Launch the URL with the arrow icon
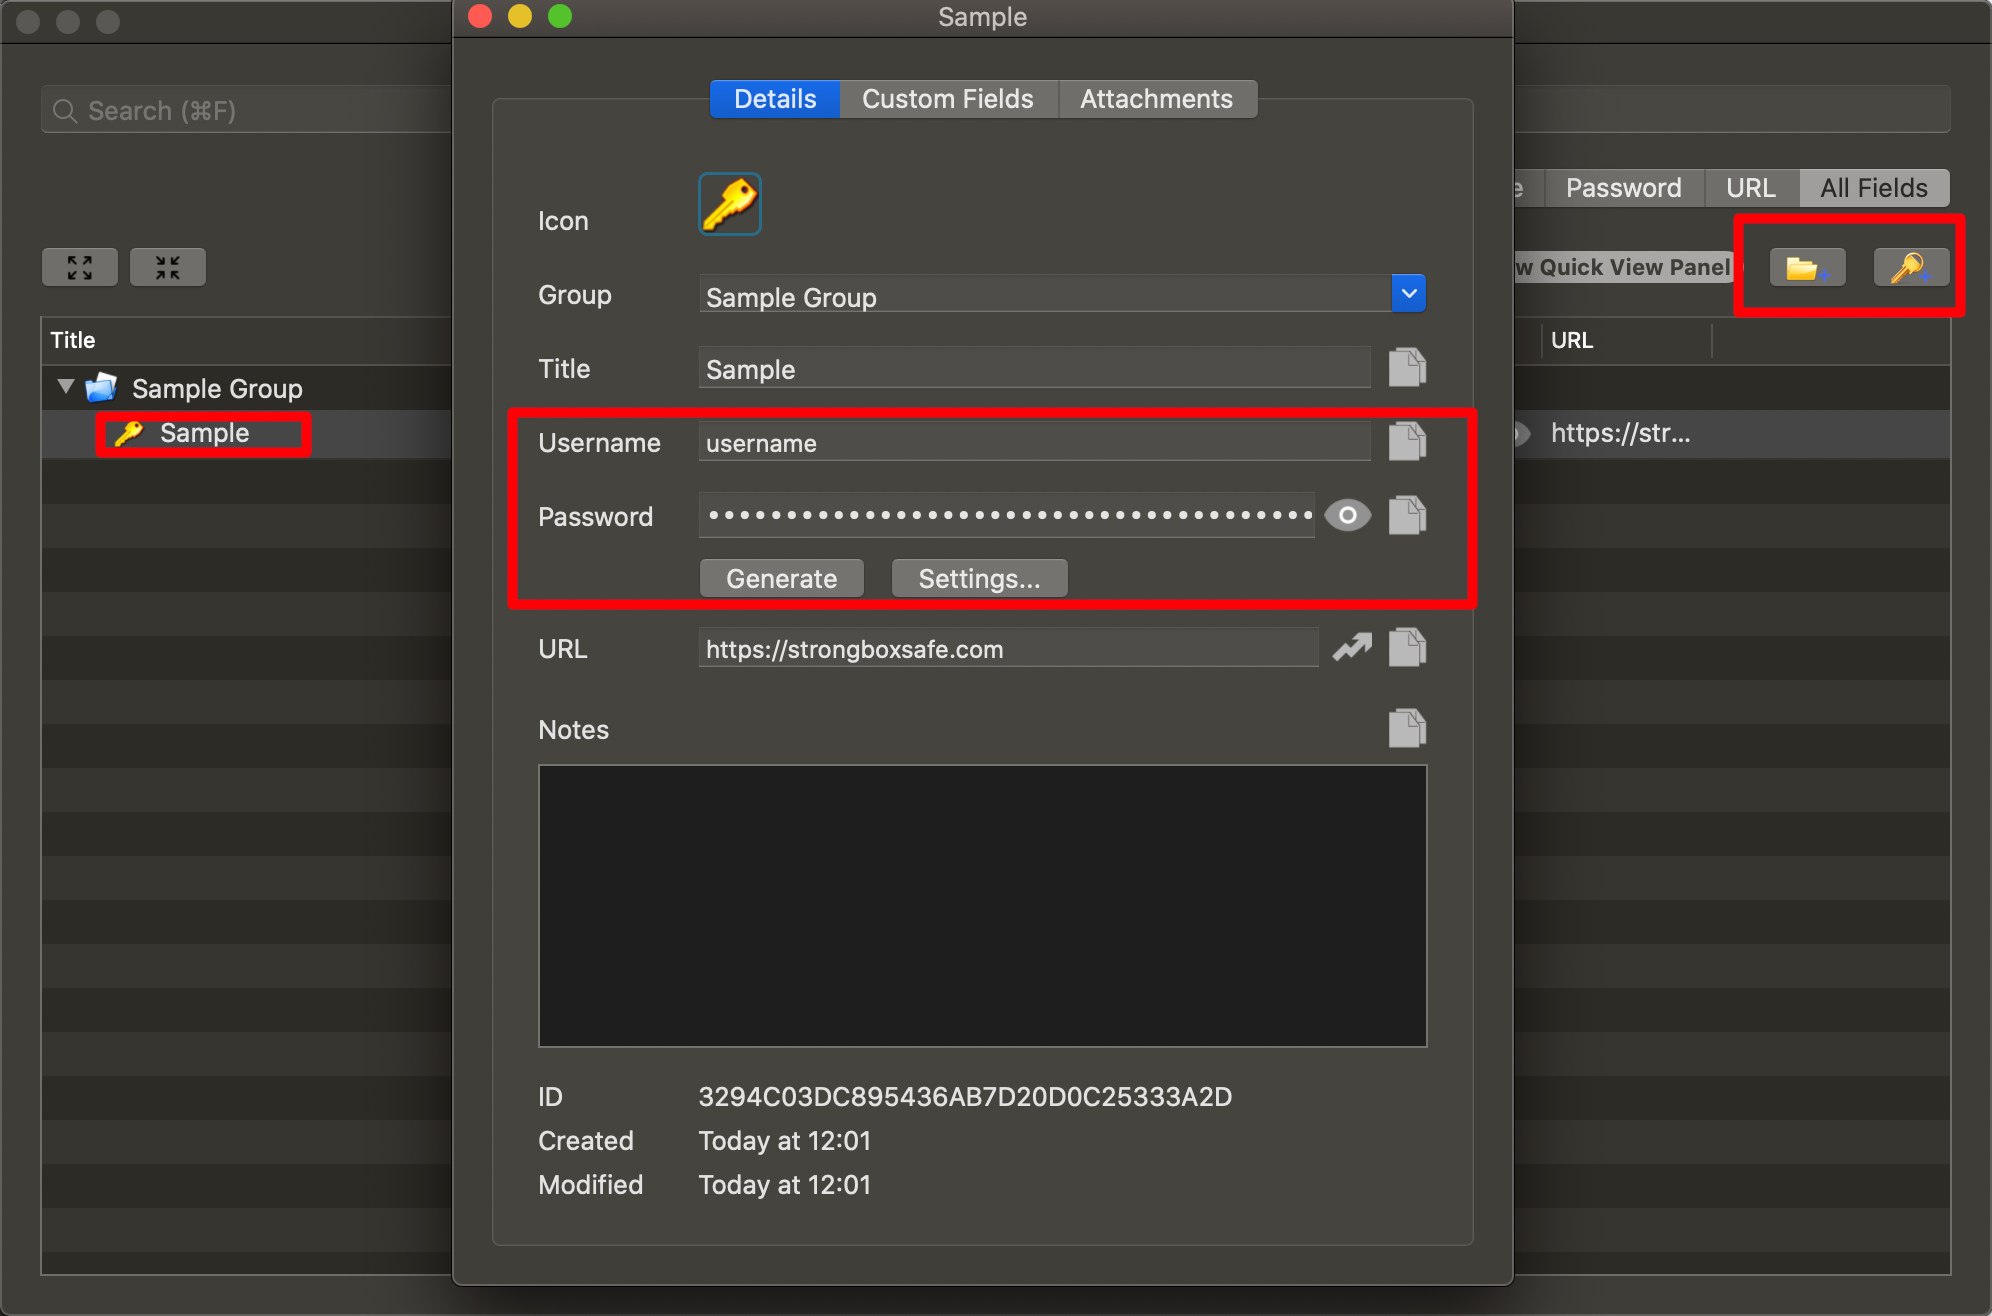The image size is (1992, 1316). pos(1352,648)
